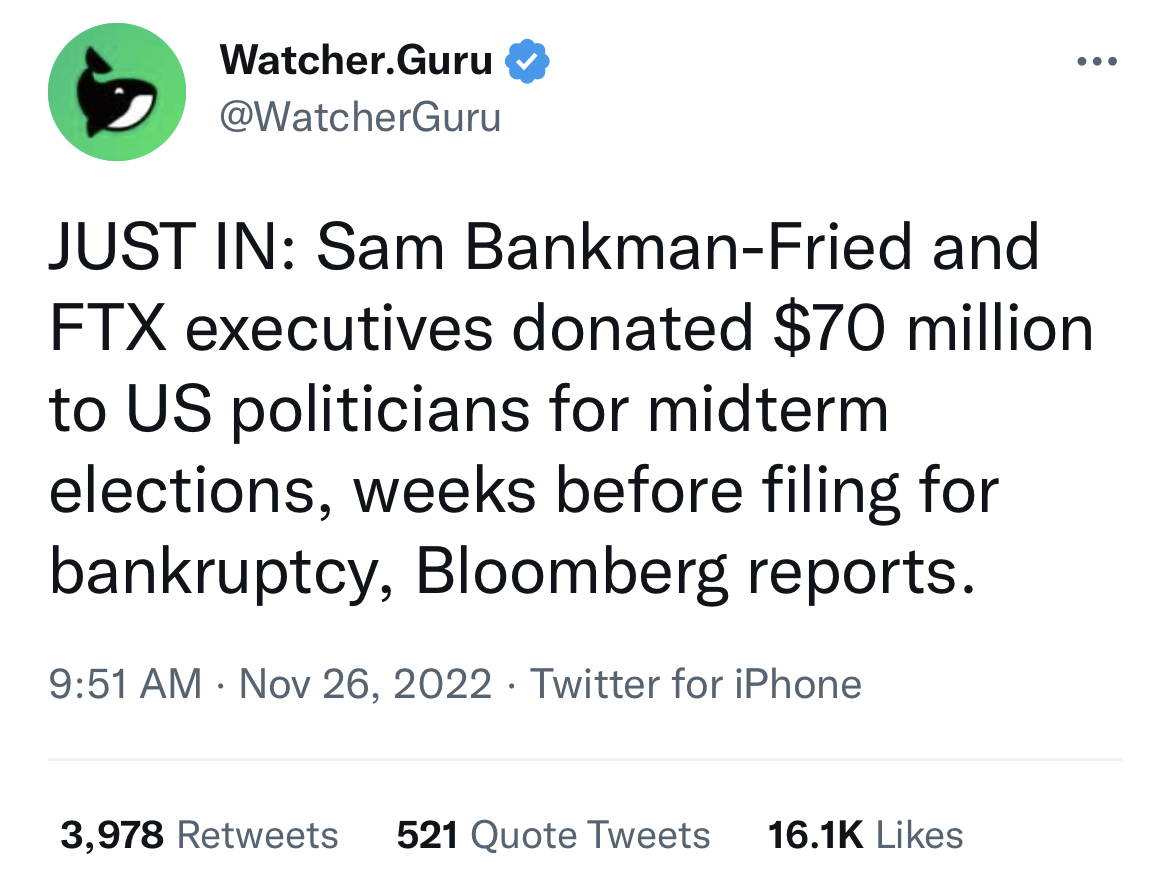Image resolution: width=1170 pixels, height=896 pixels.
Task: View the 3,978 retweets count
Action: point(112,835)
